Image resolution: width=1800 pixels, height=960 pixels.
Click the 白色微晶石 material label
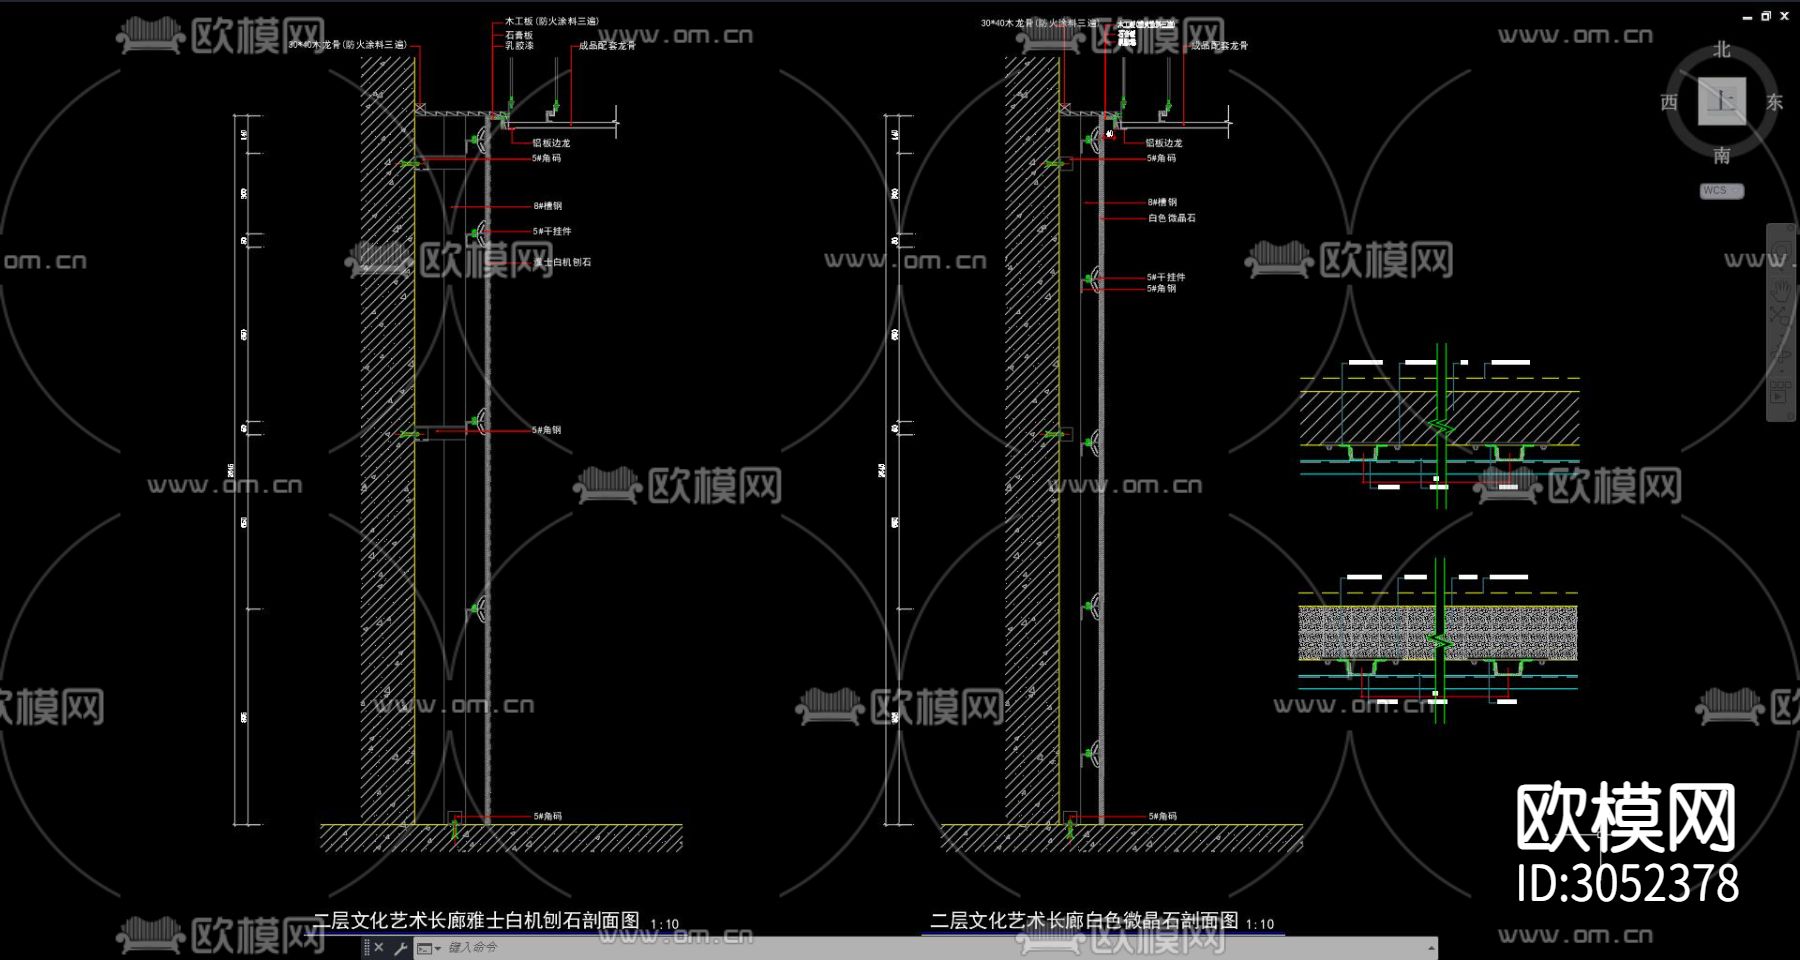click(x=1172, y=218)
